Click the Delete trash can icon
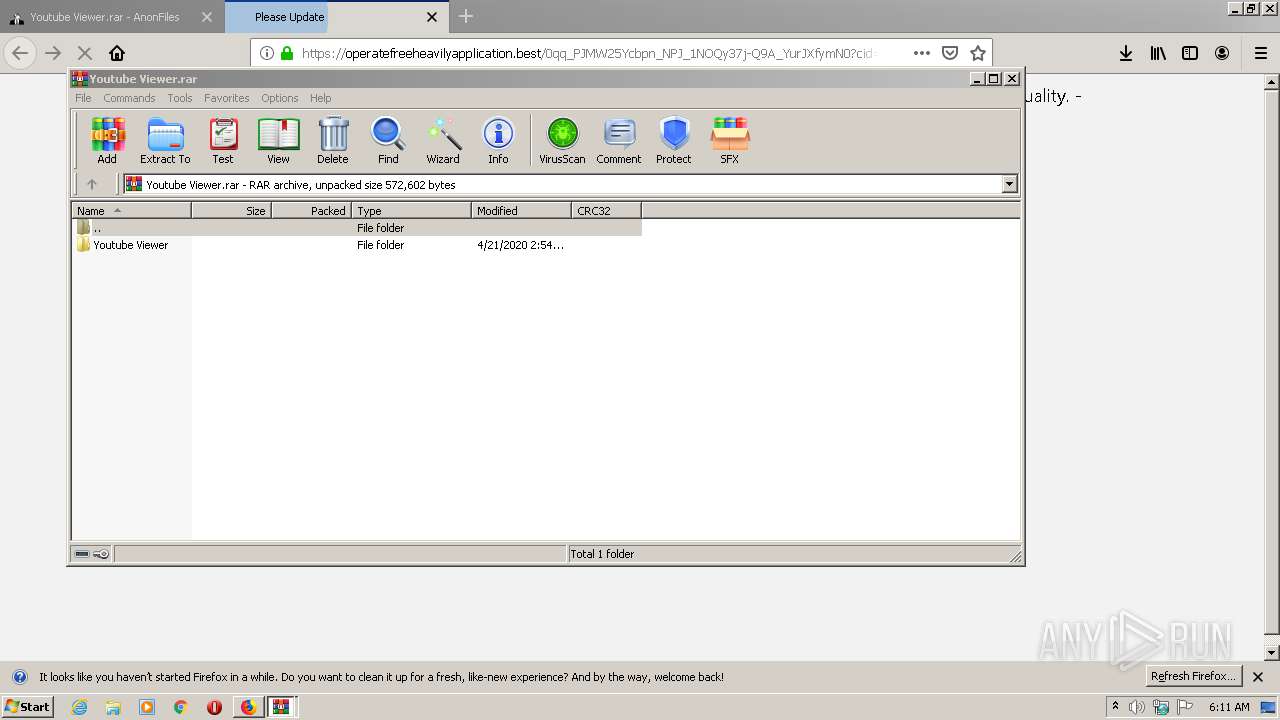The image size is (1280, 720). pos(333,140)
